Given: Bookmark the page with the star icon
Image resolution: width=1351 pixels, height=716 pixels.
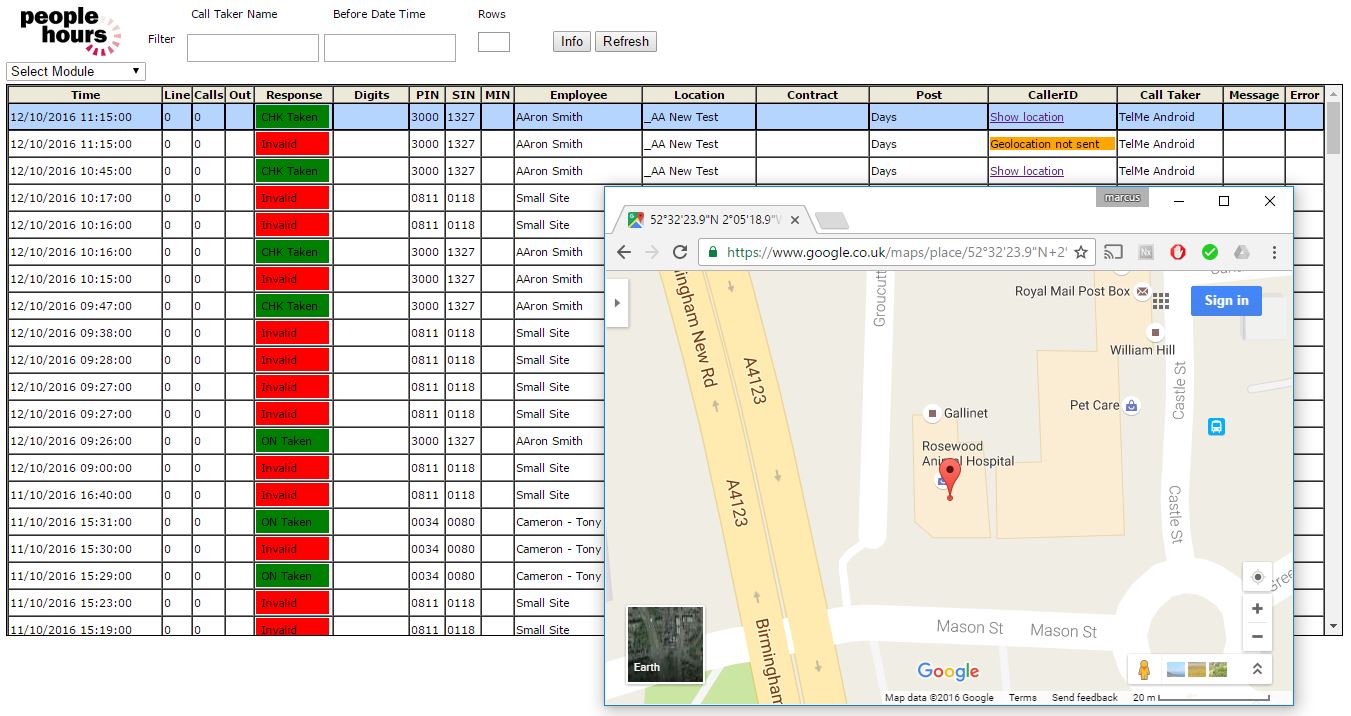Looking at the screenshot, I should click(1081, 253).
